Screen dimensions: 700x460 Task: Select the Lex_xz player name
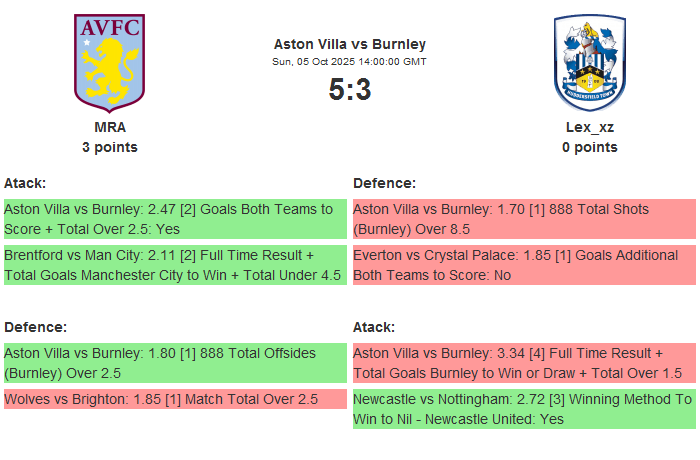(589, 127)
